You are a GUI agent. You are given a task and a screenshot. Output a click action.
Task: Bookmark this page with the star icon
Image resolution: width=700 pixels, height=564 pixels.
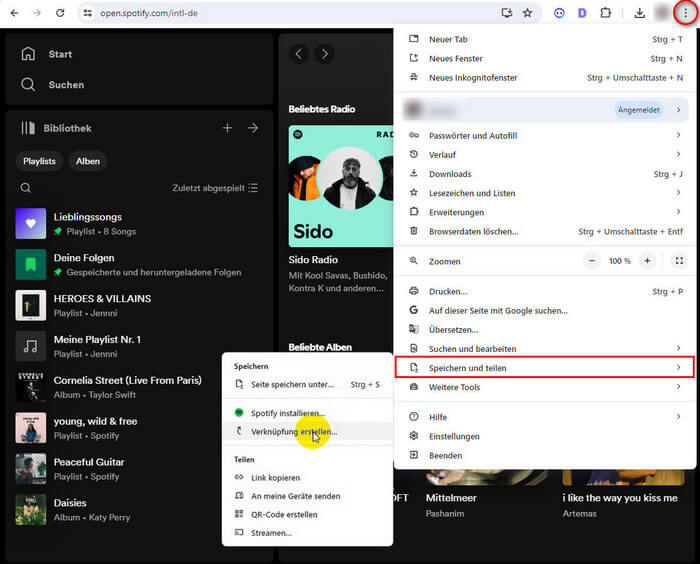click(527, 13)
